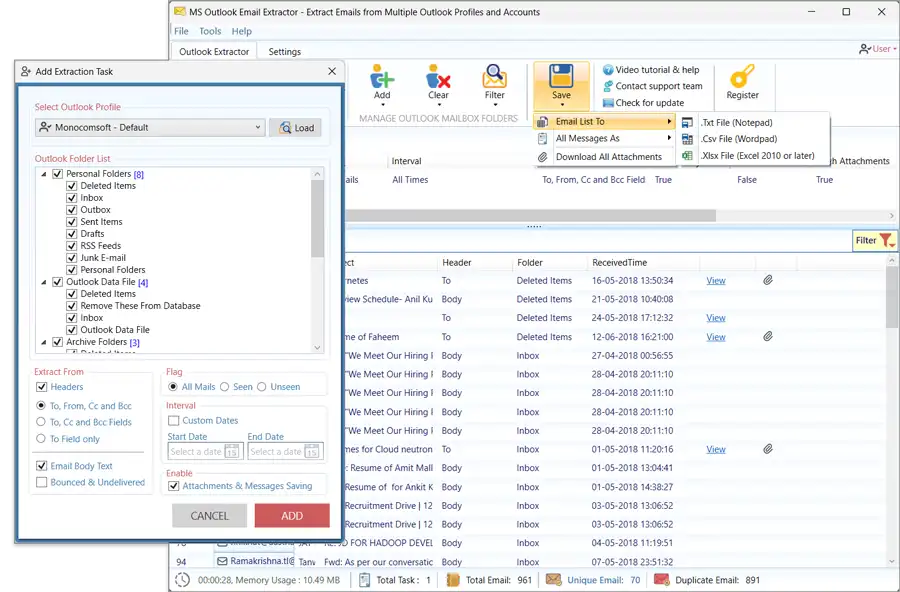The width and height of the screenshot is (900, 592).
Task: Open the Filter button dropdown arrow
Action: tap(495, 105)
